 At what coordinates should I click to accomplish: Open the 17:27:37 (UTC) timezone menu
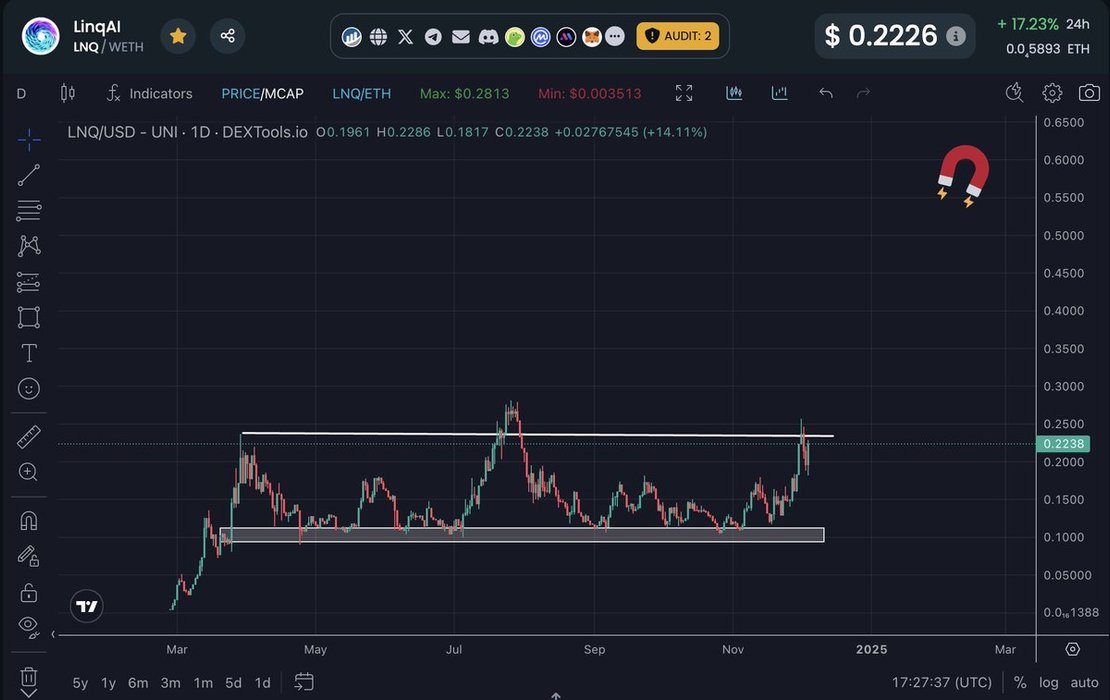pyautogui.click(x=942, y=682)
